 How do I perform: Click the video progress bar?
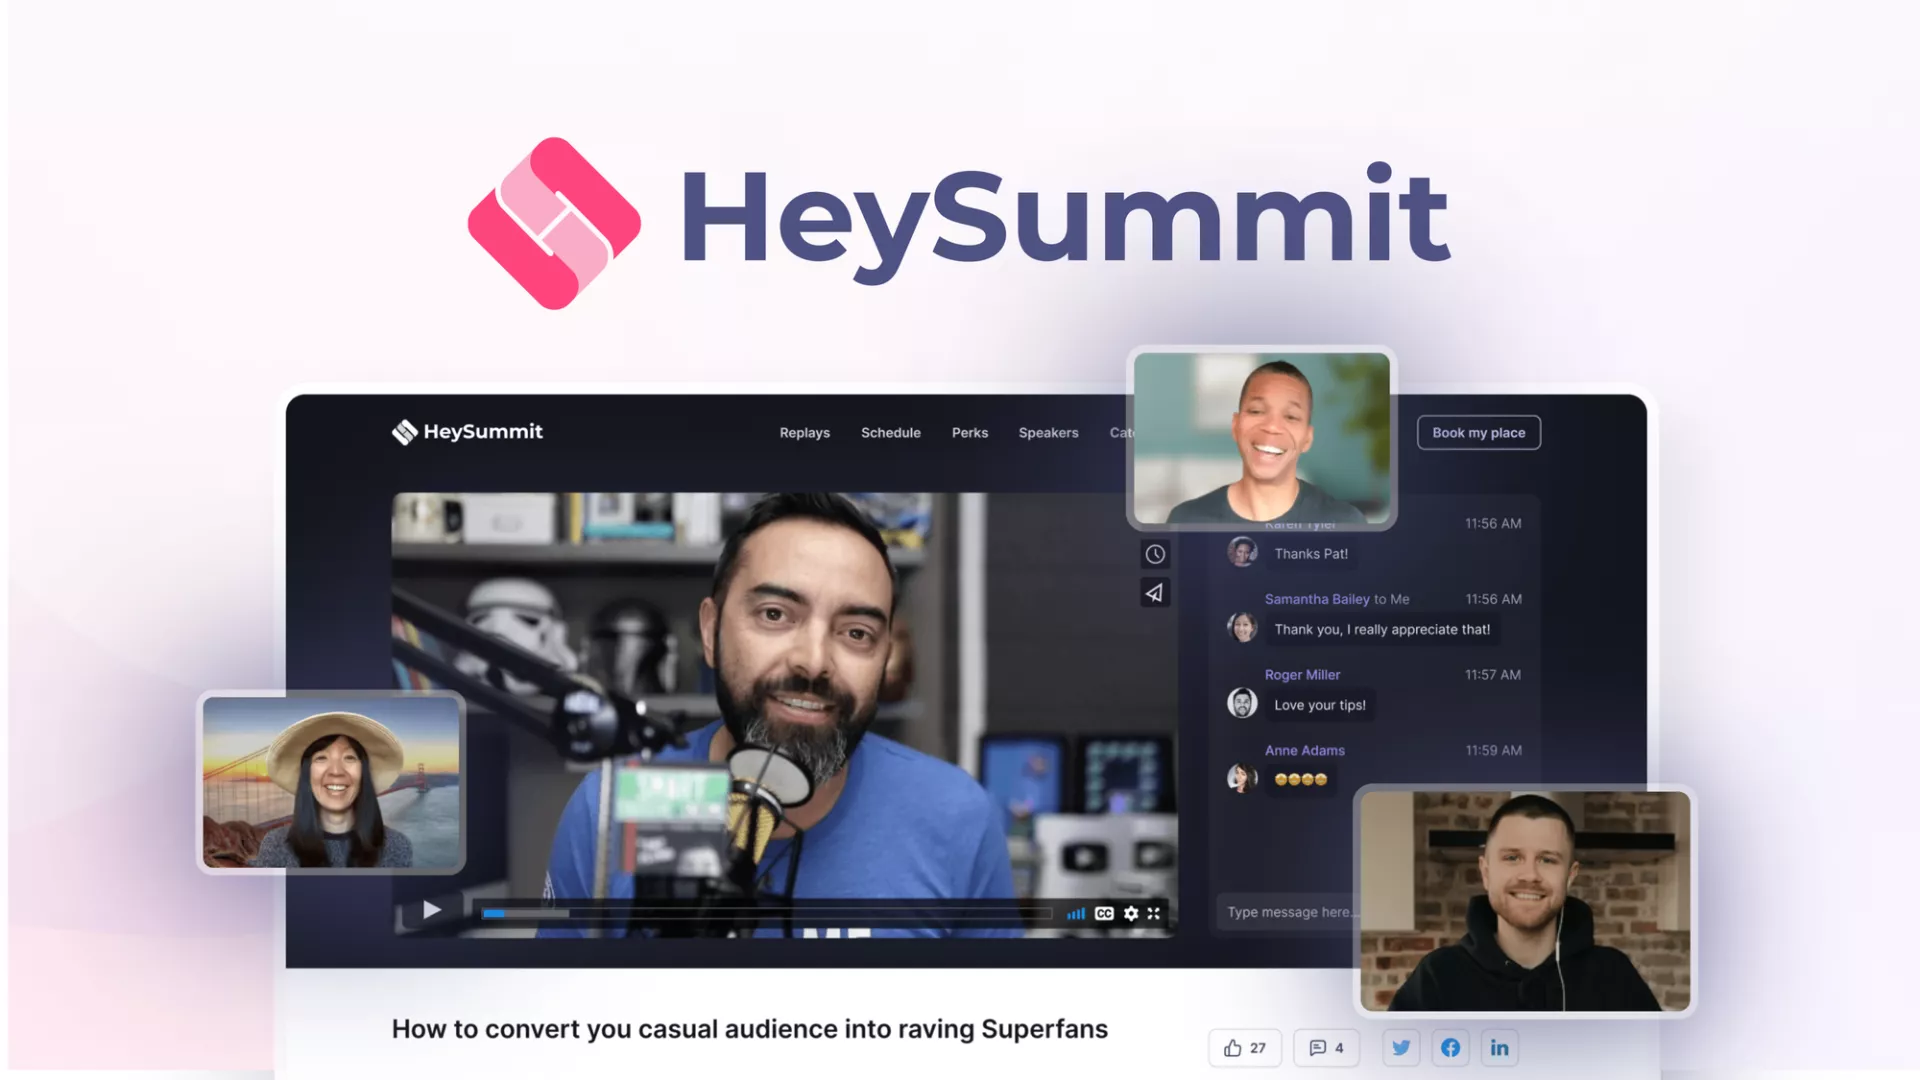tap(765, 913)
